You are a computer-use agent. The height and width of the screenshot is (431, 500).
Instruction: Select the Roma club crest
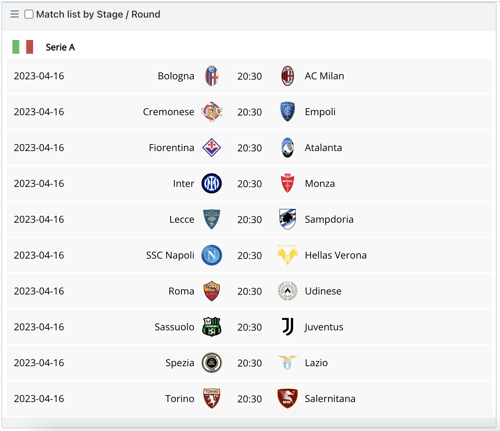point(212,291)
